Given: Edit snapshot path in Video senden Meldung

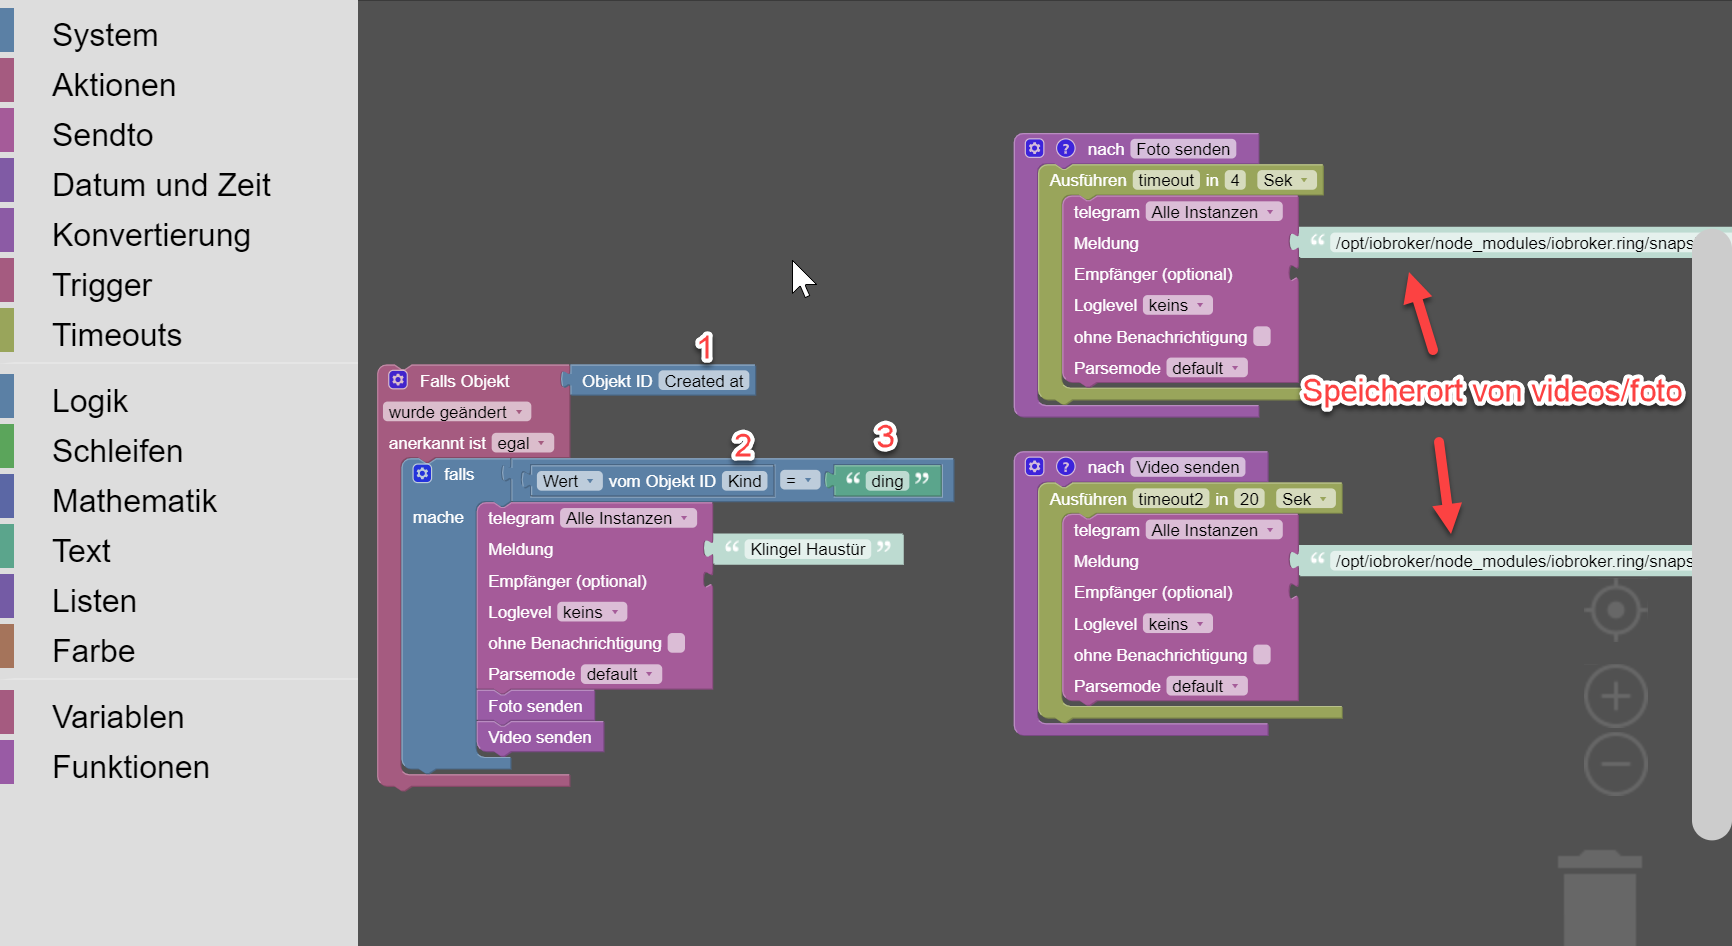Looking at the screenshot, I should [1514, 561].
